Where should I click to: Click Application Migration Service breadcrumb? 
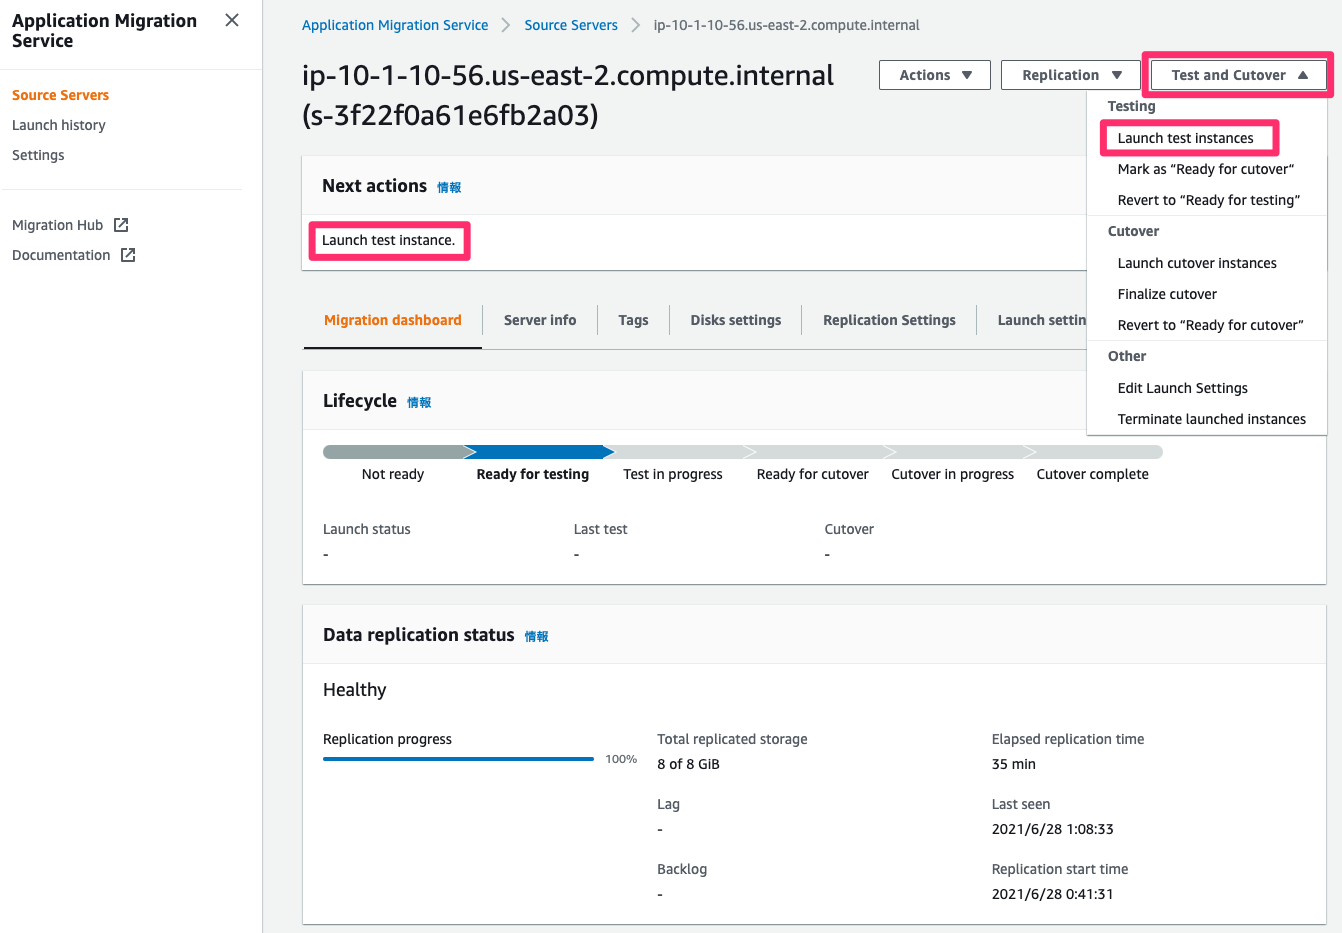pyautogui.click(x=395, y=25)
